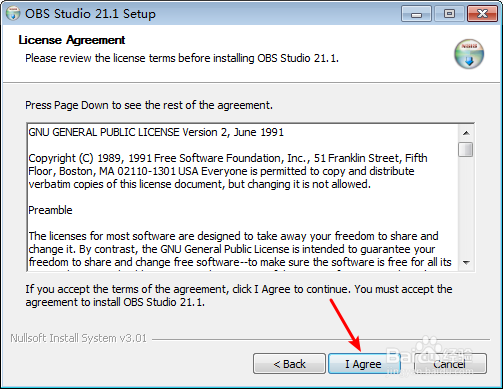Click the Copyright paragraph in license box

pyautogui.click(x=228, y=171)
